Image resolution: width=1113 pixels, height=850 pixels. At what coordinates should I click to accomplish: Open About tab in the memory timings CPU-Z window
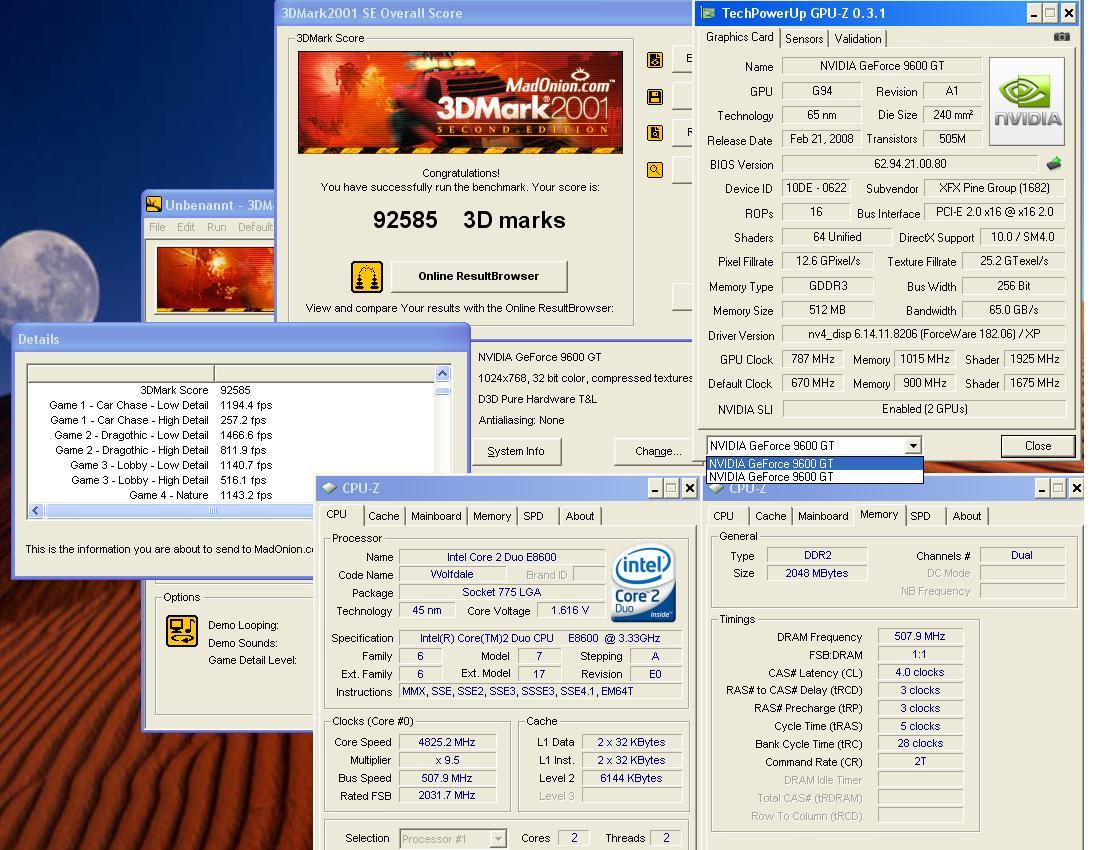coord(967,516)
